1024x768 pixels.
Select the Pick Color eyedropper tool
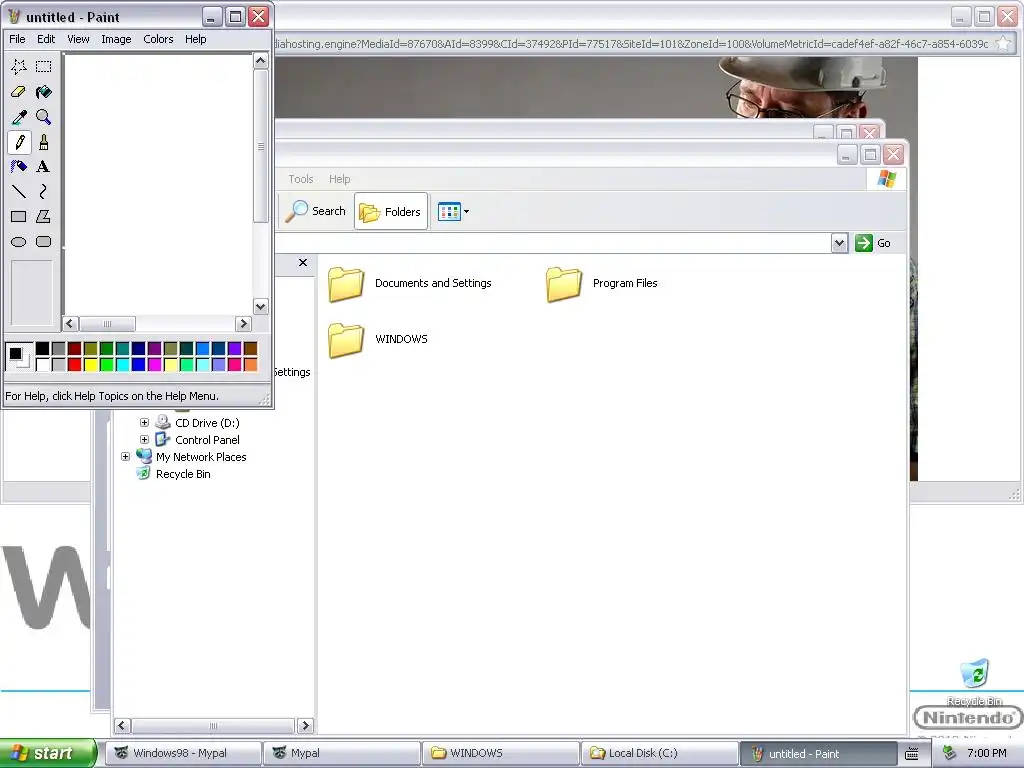click(19, 117)
